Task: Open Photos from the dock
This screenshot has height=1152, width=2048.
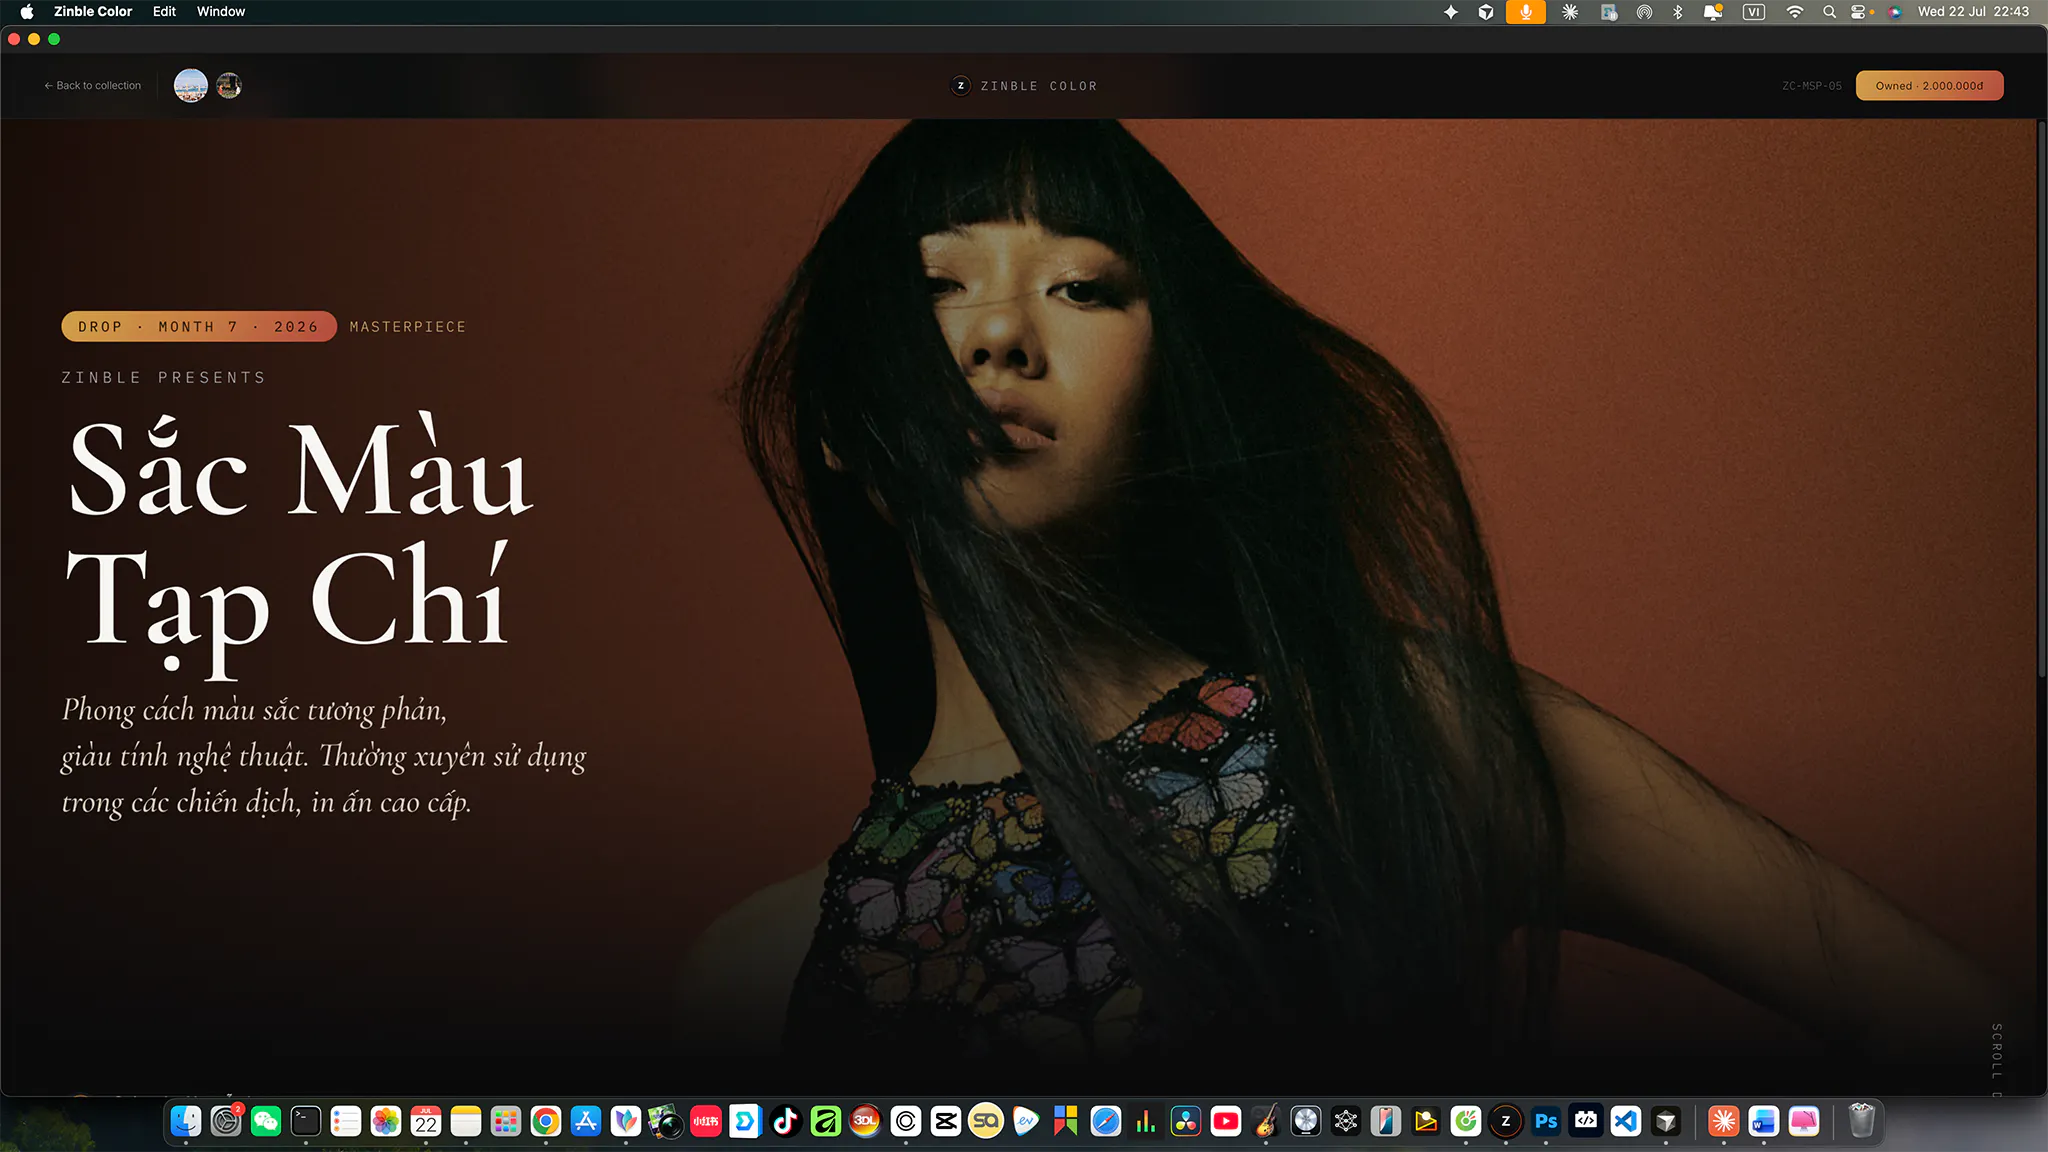Action: [x=386, y=1122]
